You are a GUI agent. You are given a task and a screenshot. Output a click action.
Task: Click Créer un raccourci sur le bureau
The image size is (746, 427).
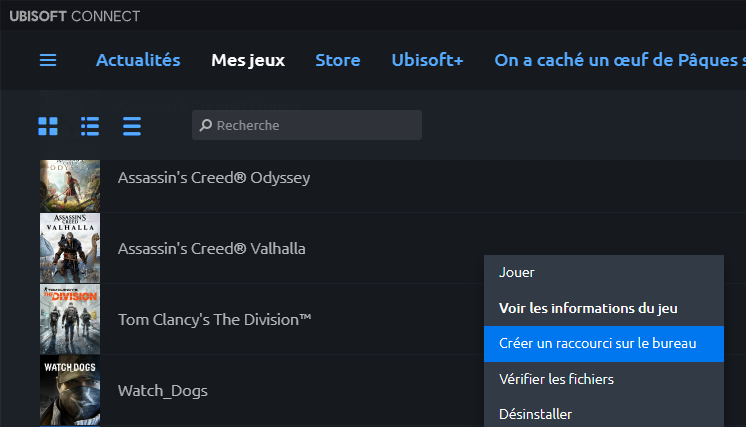click(597, 343)
